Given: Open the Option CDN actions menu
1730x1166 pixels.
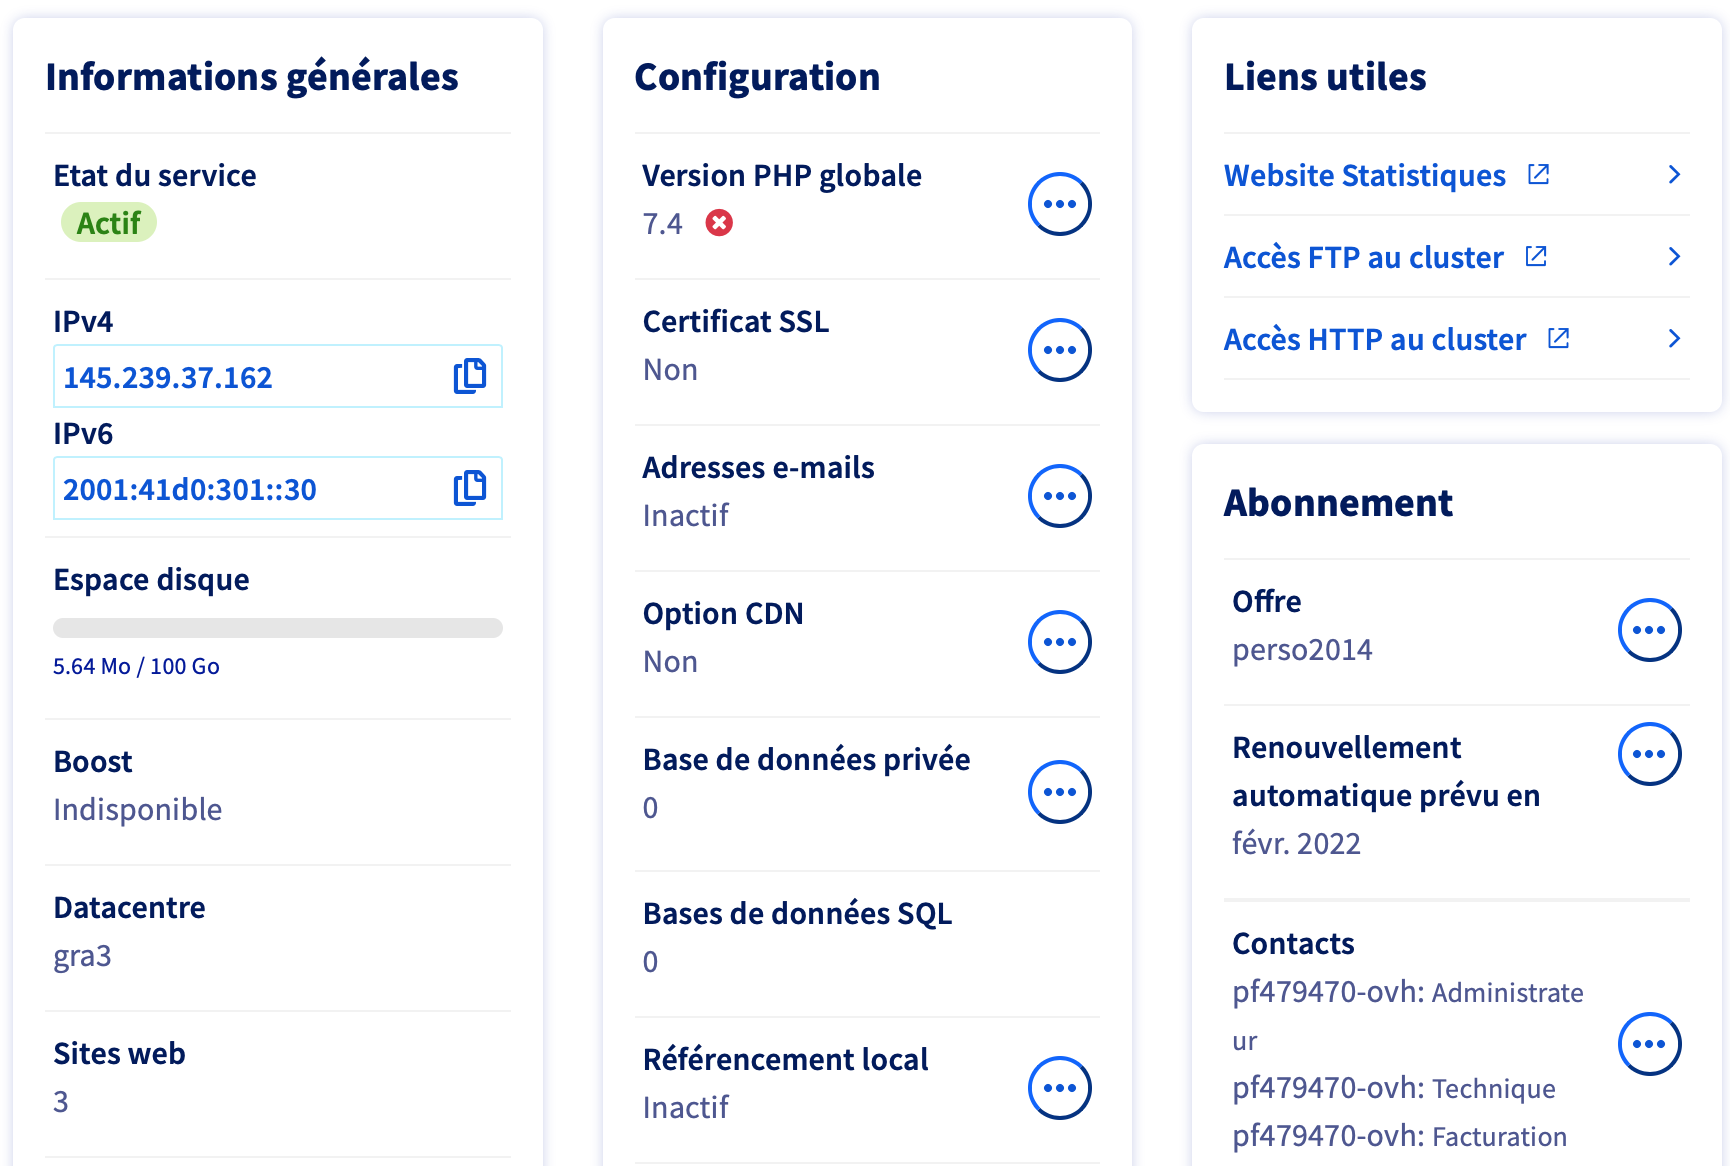Looking at the screenshot, I should pyautogui.click(x=1059, y=642).
